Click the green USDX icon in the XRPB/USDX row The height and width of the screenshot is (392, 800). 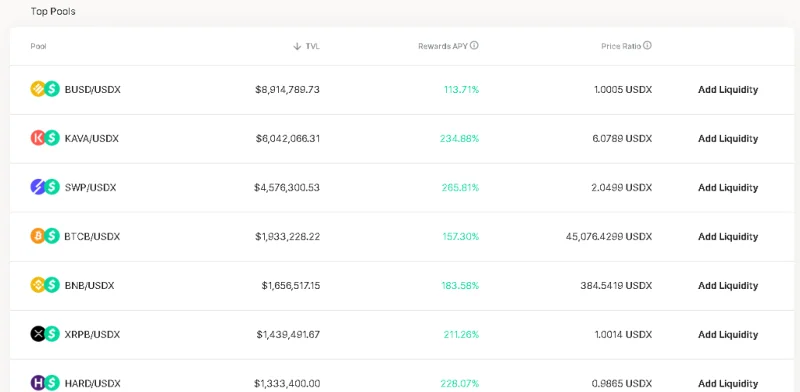click(52, 334)
